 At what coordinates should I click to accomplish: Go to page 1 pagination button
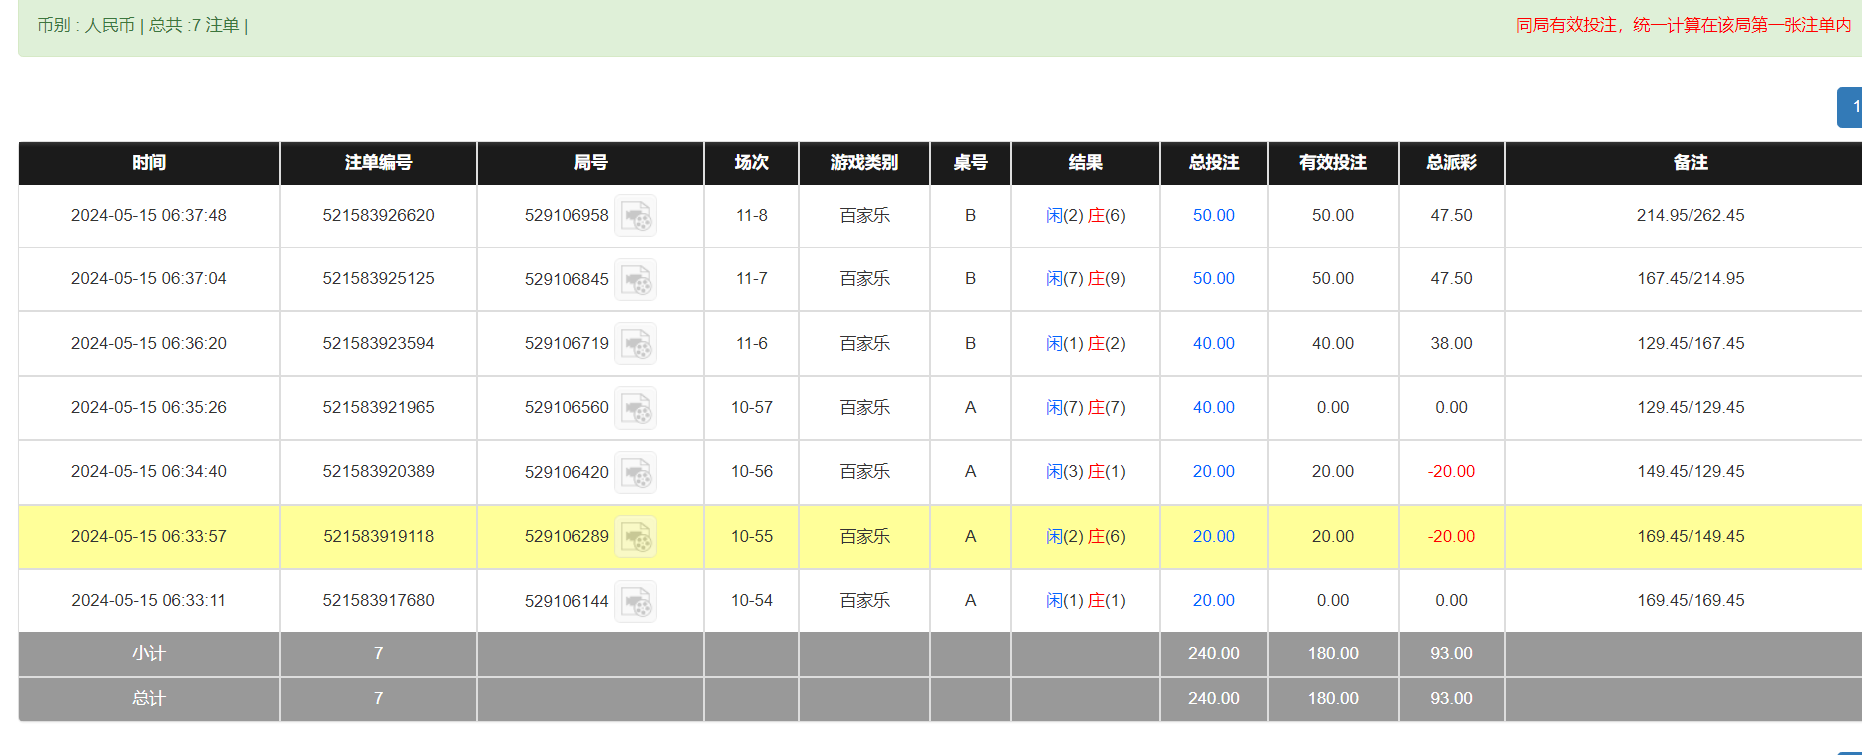[1852, 107]
